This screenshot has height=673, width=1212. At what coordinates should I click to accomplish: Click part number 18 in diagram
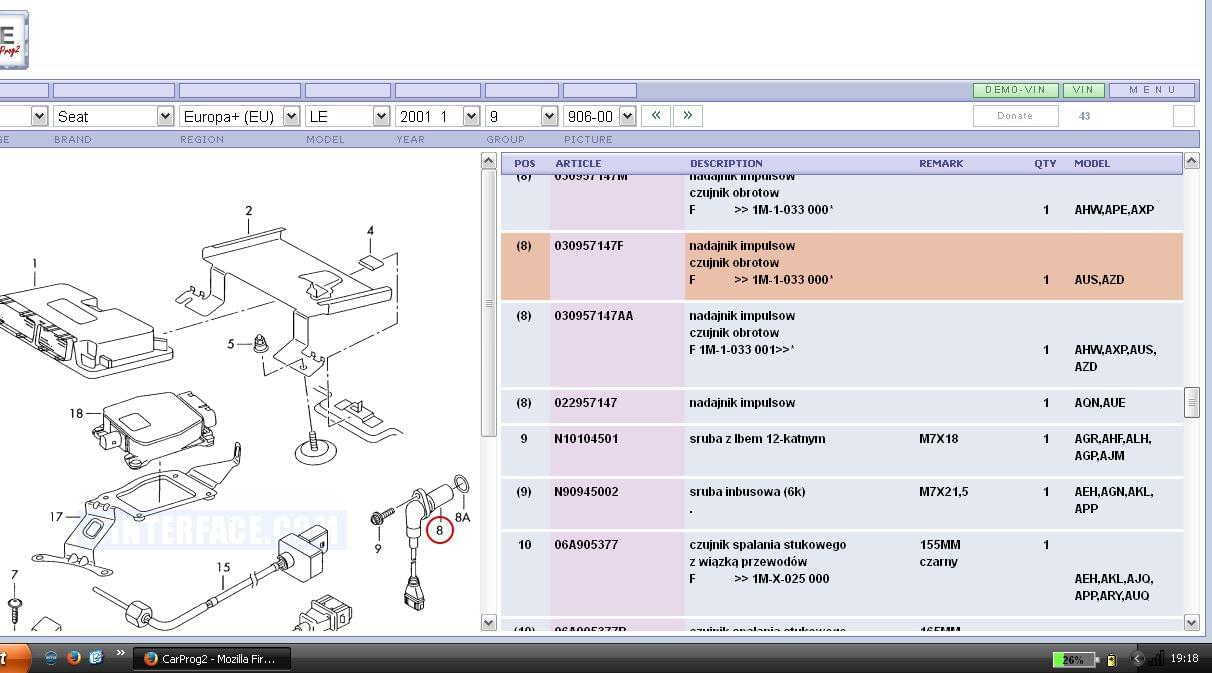pyautogui.click(x=77, y=413)
